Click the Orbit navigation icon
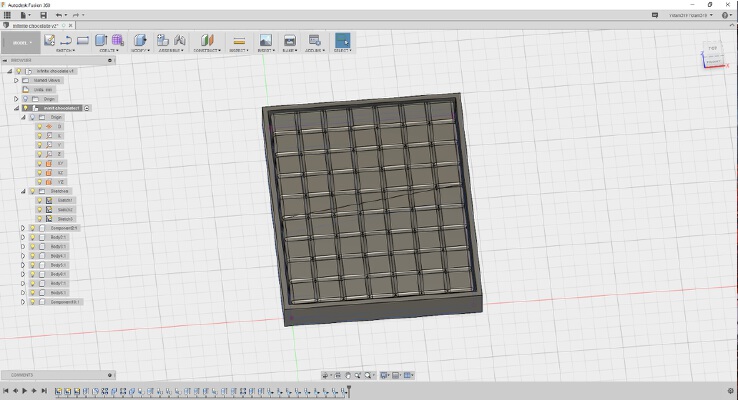 coord(325,375)
